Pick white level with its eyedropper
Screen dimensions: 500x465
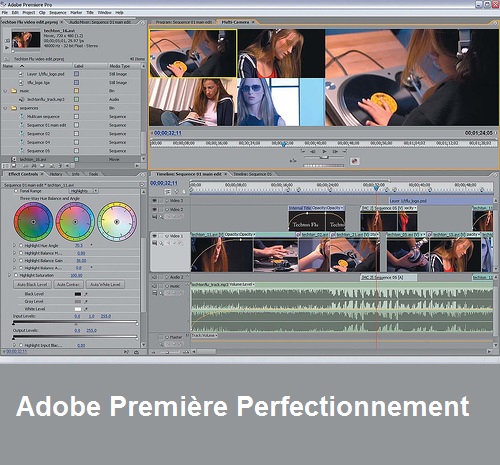(x=86, y=309)
